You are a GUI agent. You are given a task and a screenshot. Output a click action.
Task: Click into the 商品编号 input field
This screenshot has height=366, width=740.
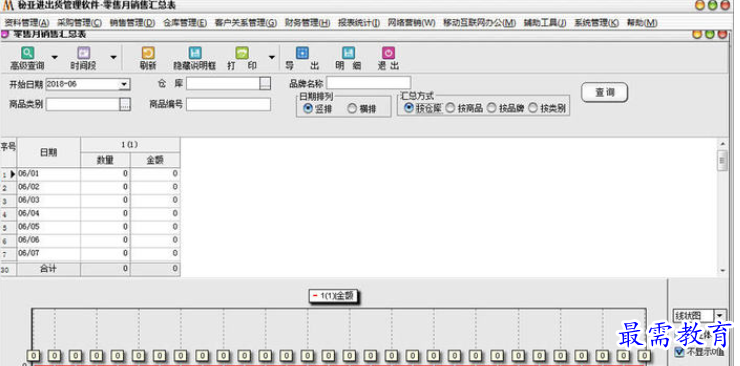(x=228, y=104)
